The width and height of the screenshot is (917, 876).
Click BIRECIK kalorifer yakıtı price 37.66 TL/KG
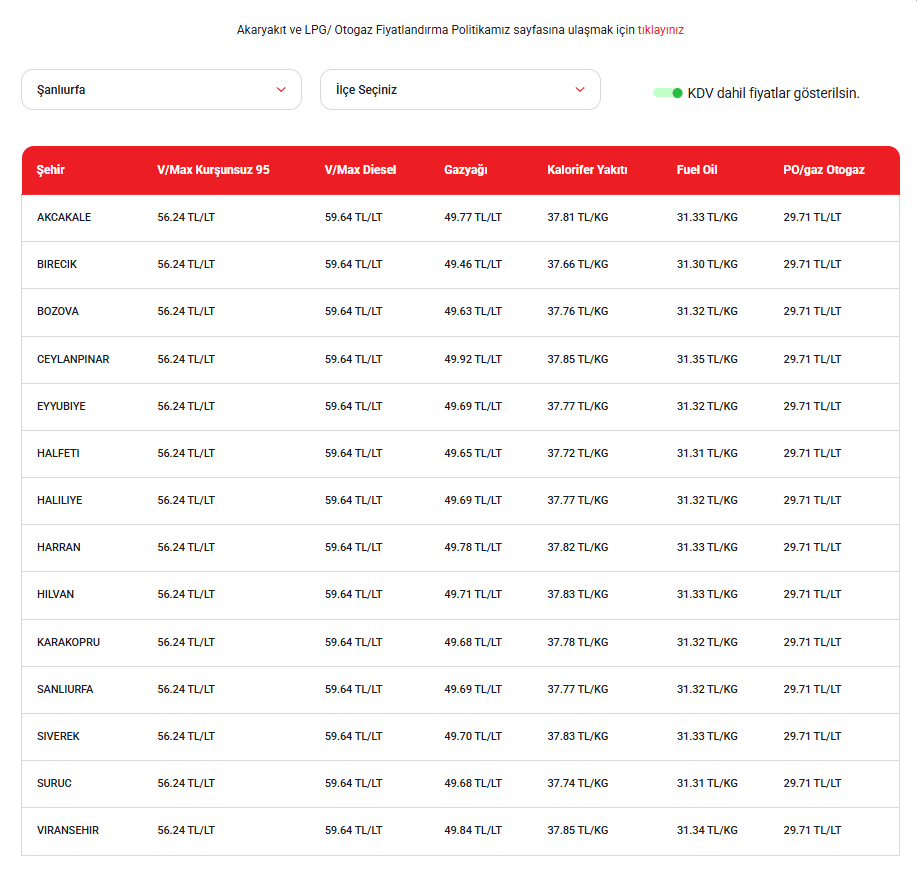tap(578, 264)
